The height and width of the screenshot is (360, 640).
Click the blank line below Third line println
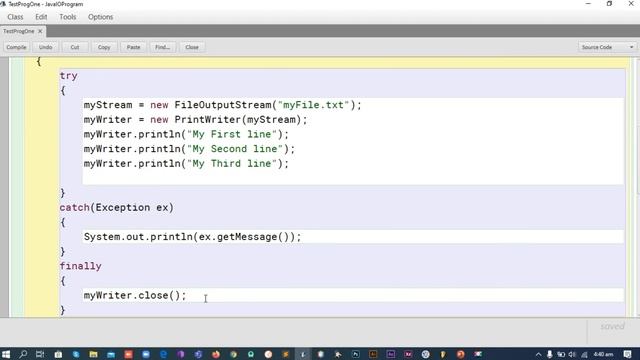[353, 178]
